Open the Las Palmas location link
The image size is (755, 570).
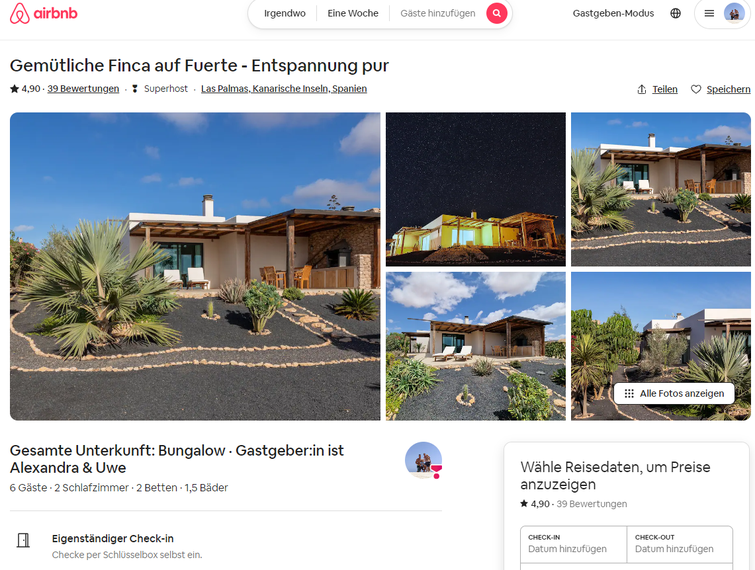(x=284, y=89)
